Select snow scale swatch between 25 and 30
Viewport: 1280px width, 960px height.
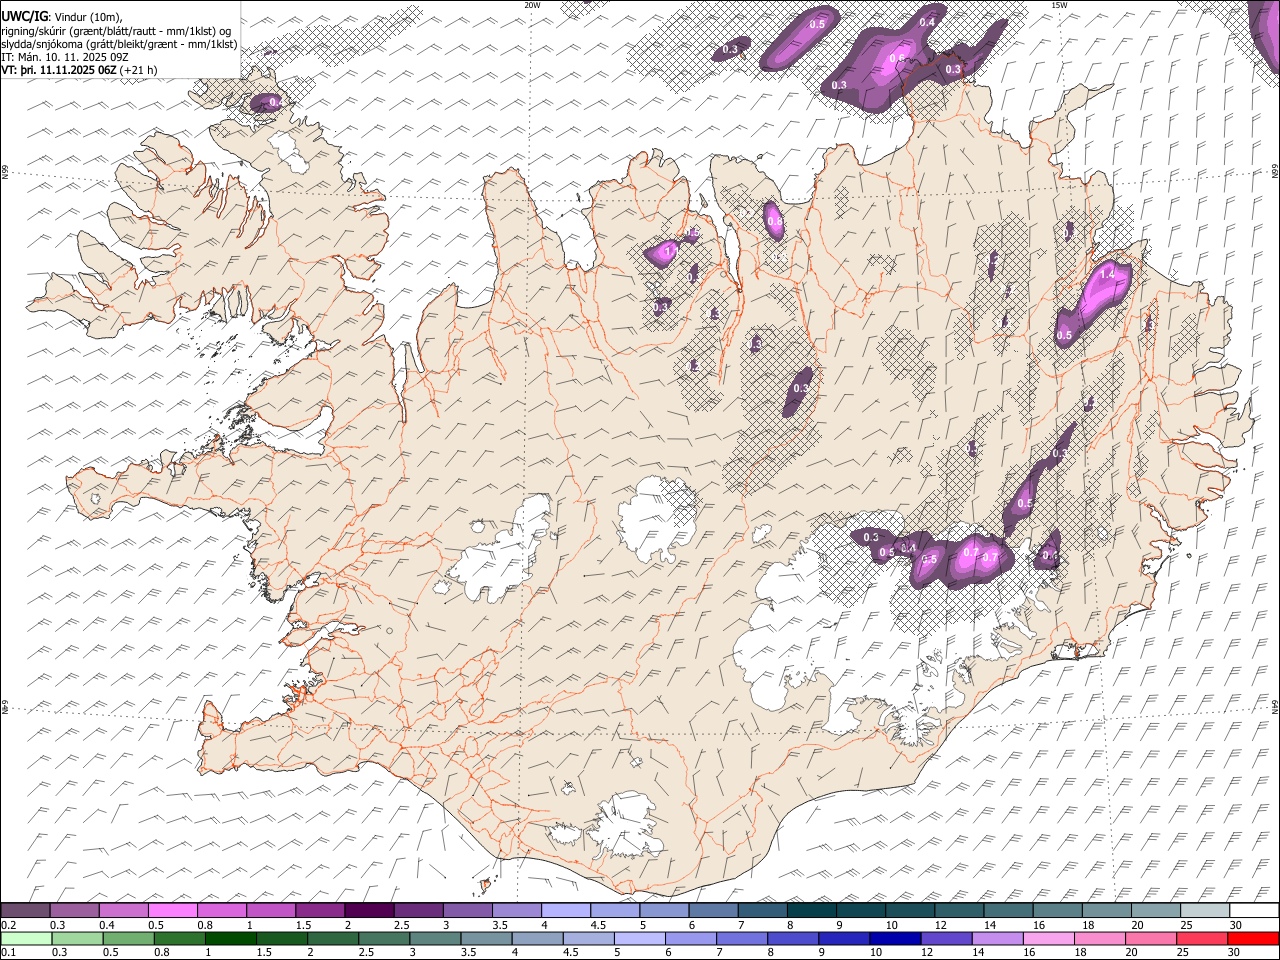[1205, 911]
